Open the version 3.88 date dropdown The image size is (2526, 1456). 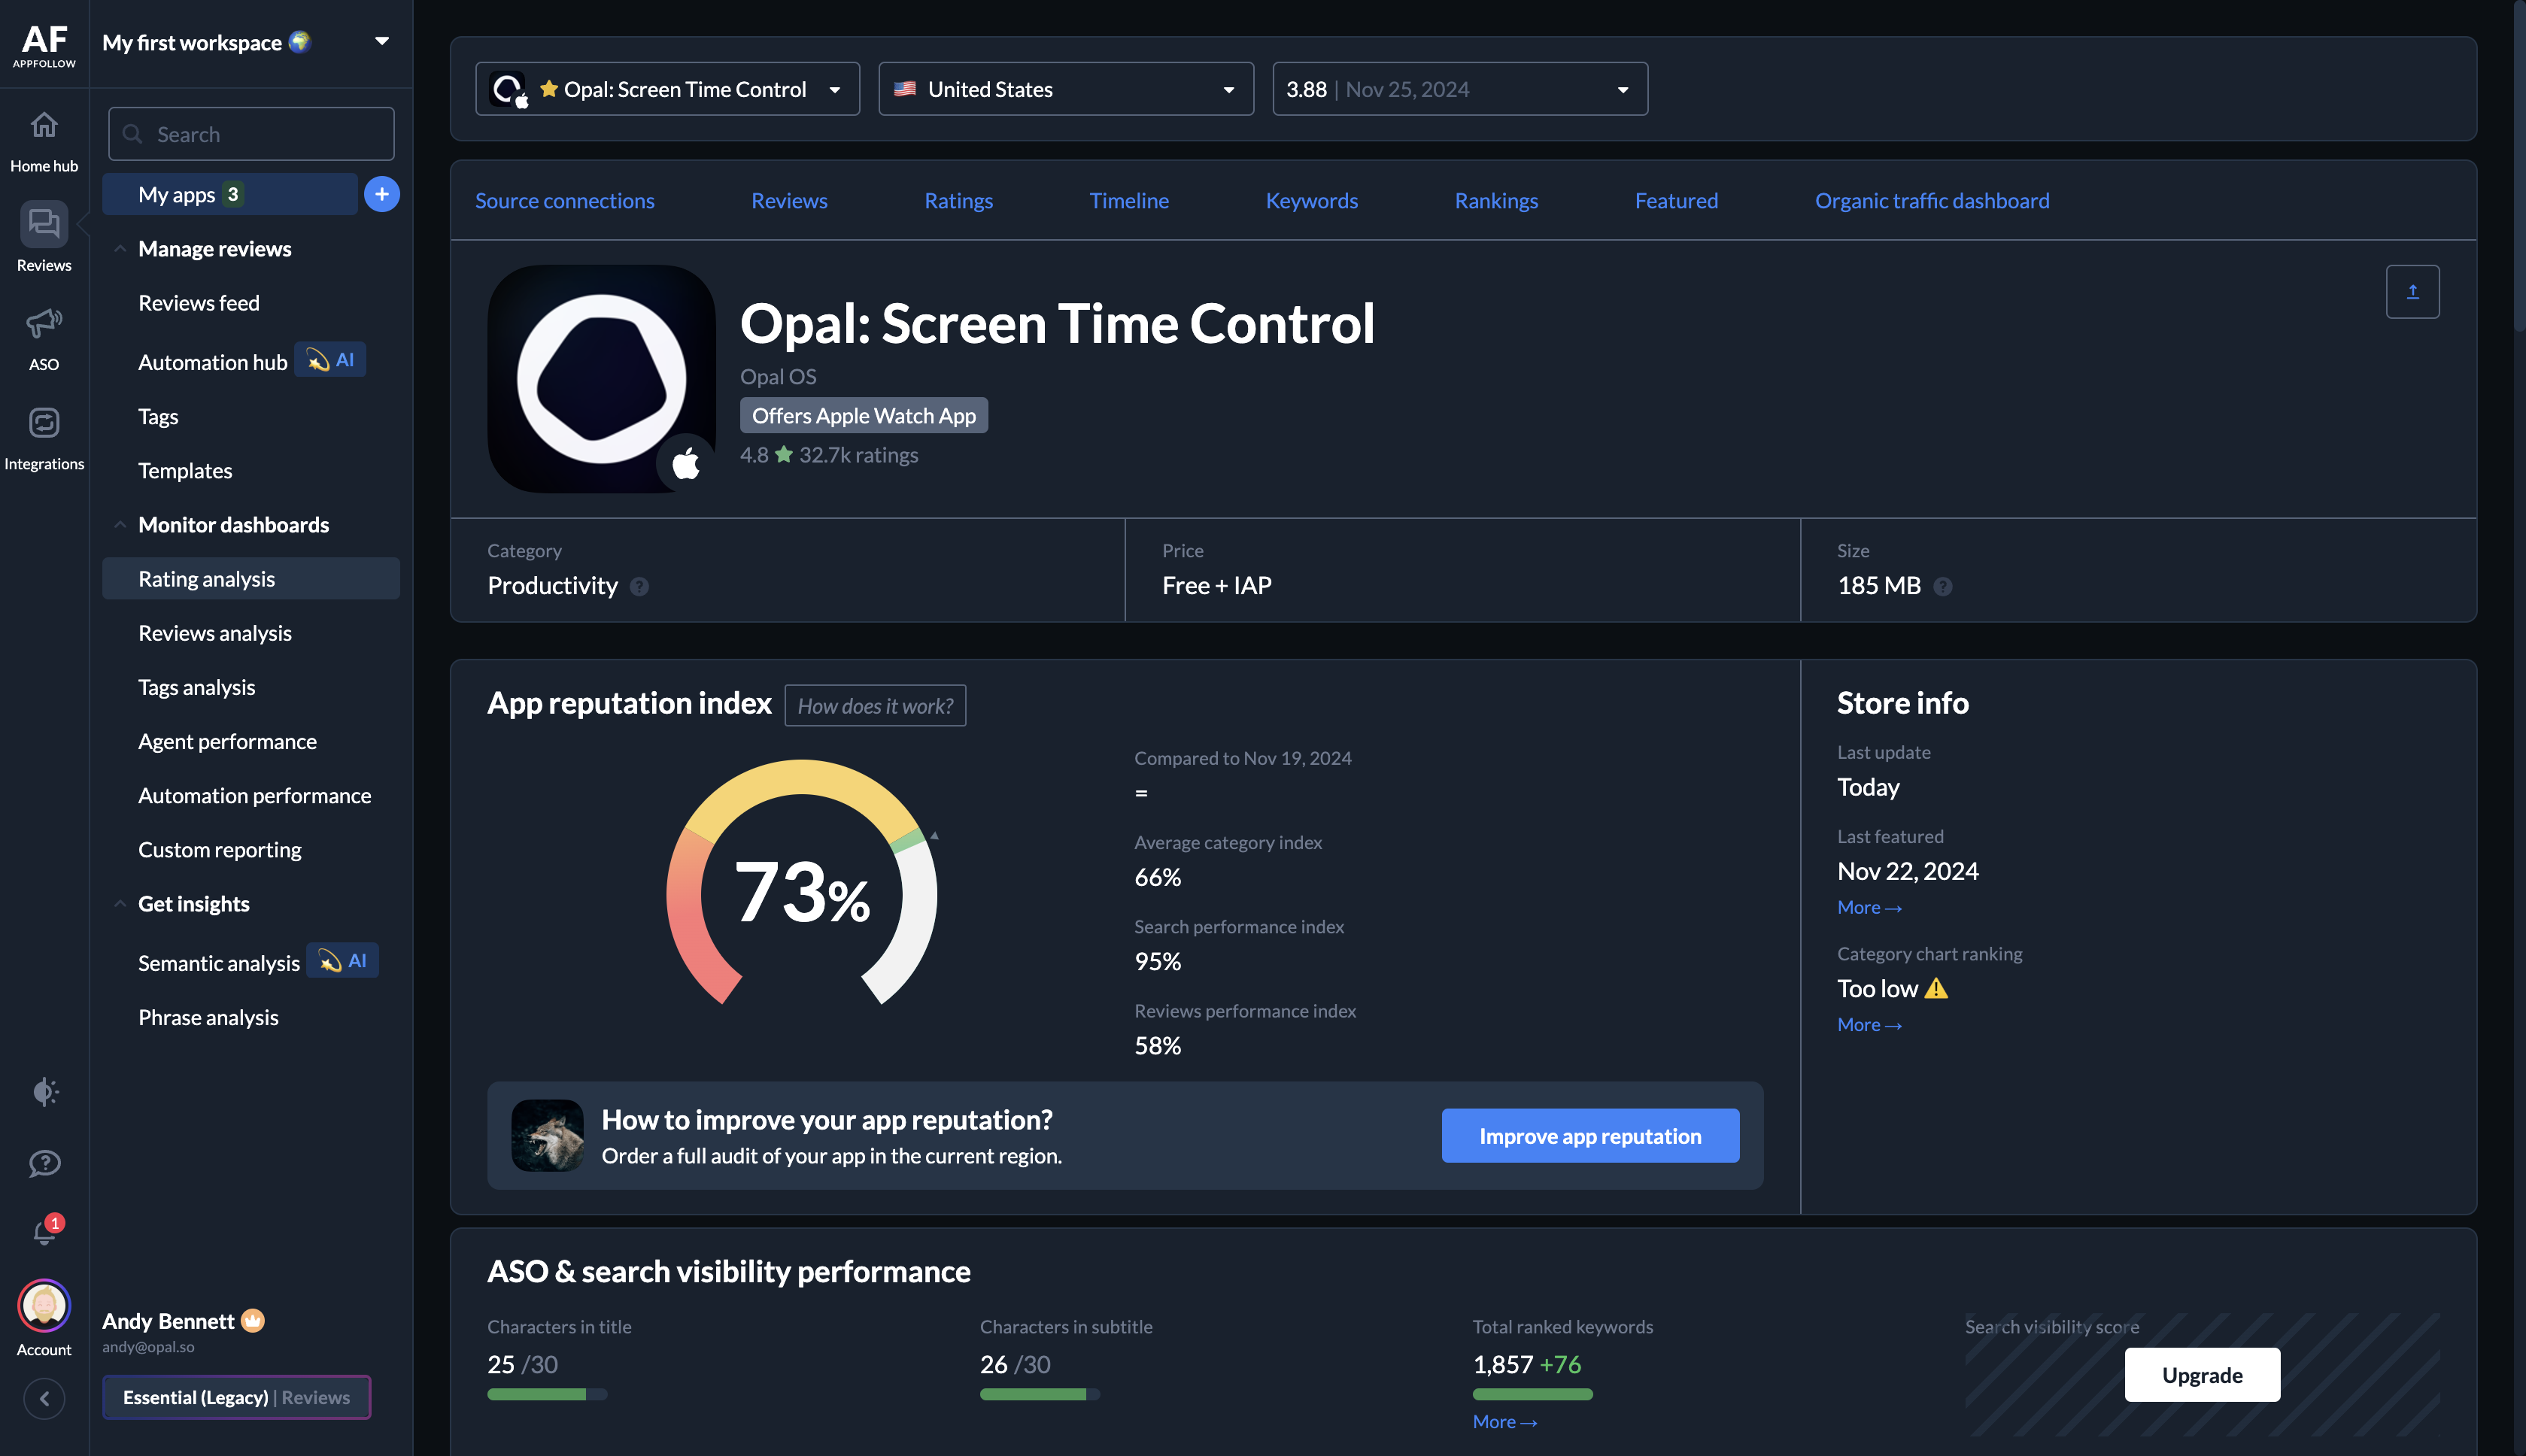click(1460, 89)
